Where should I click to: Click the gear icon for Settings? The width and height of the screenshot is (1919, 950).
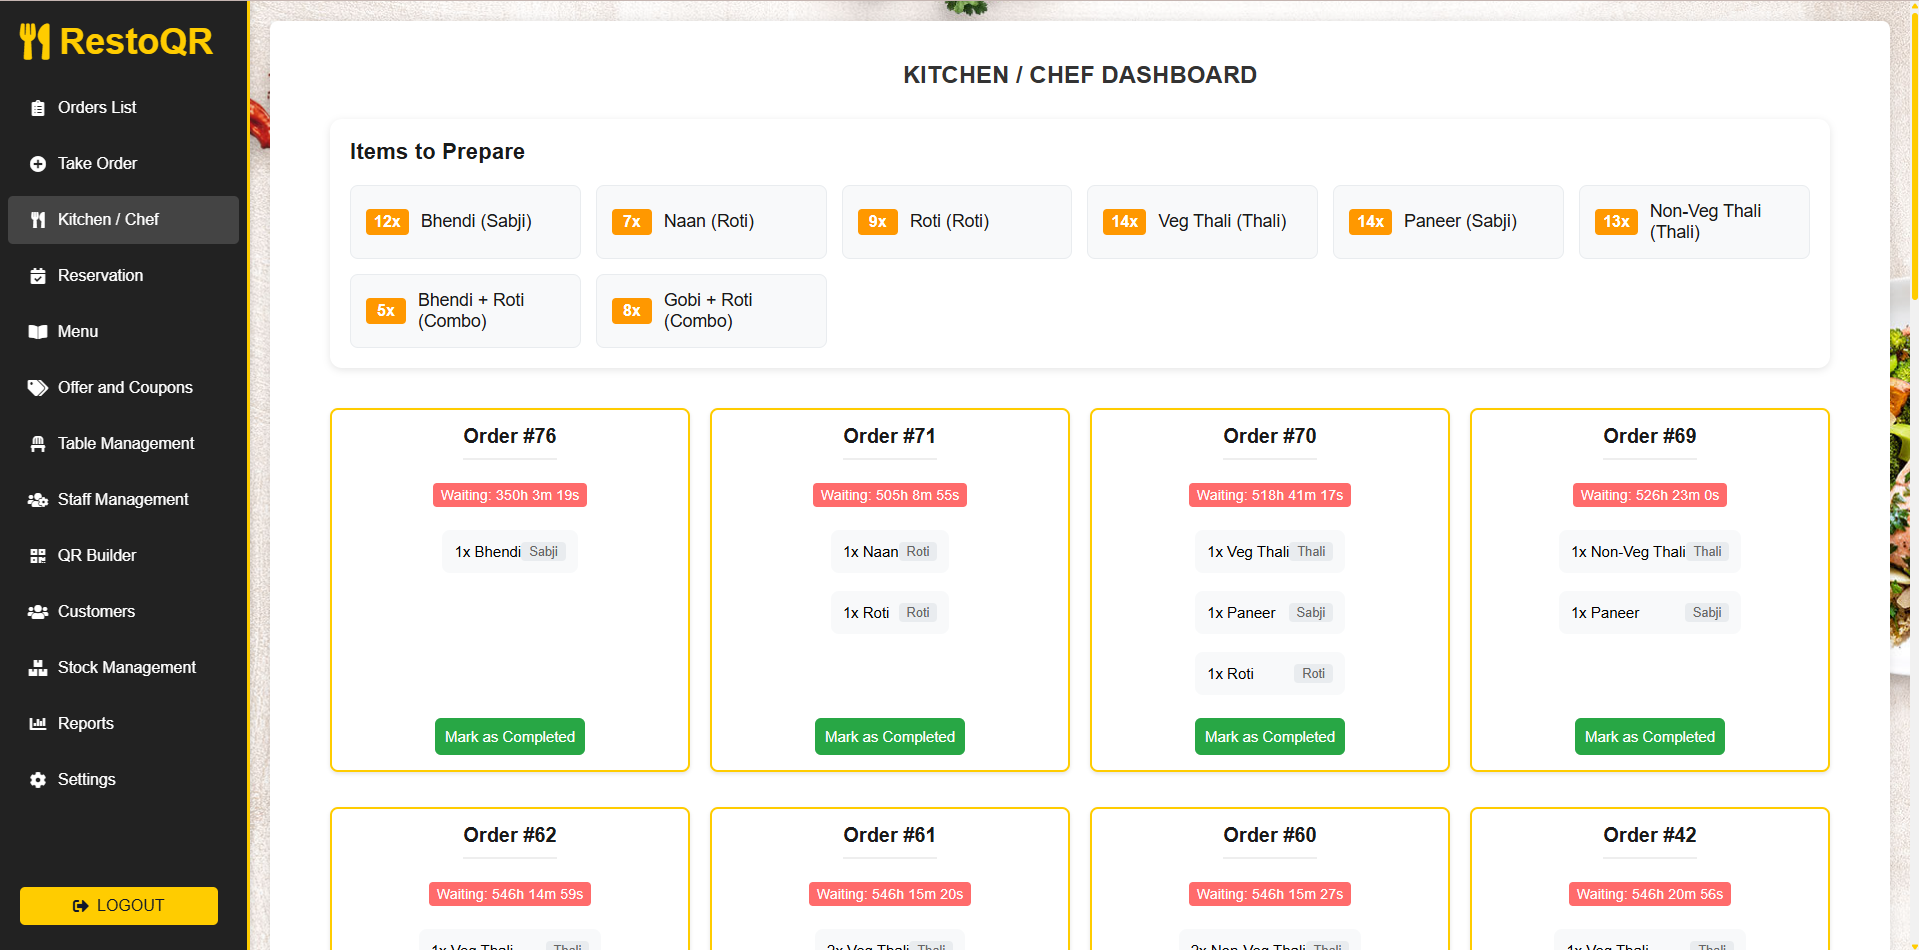pyautogui.click(x=38, y=780)
